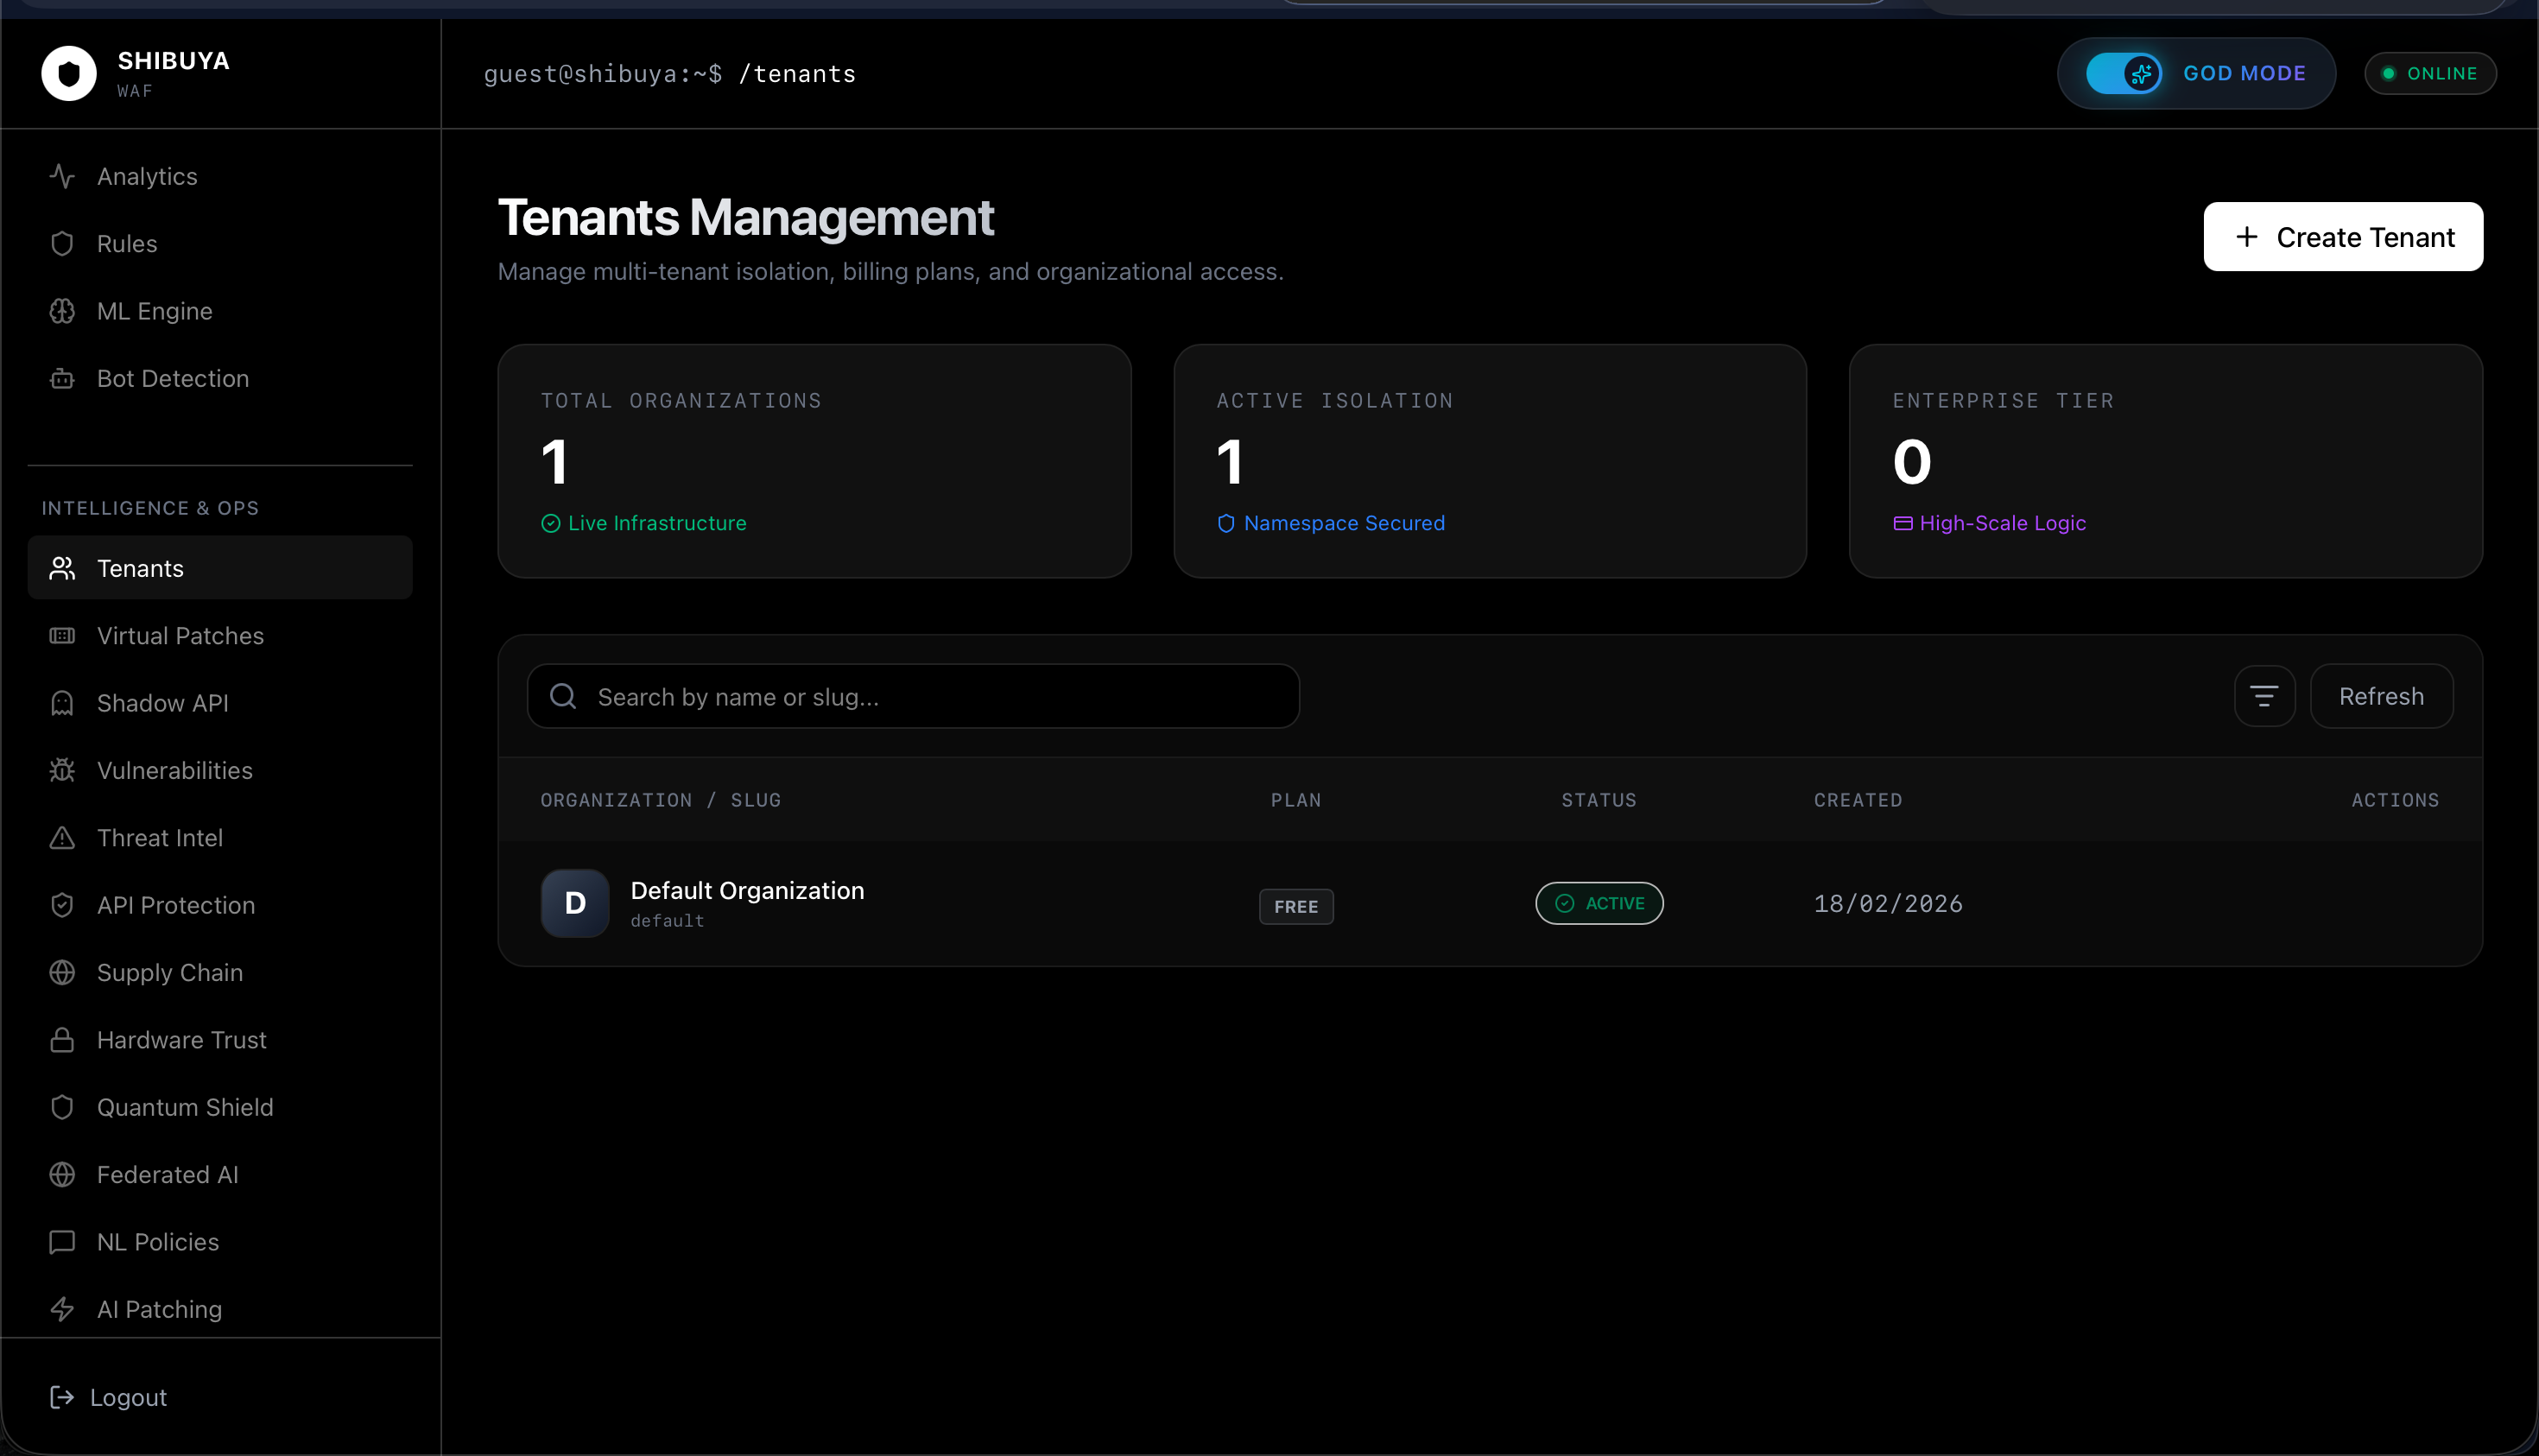
Task: Click the Bot Detection robot icon
Action: (x=62, y=379)
